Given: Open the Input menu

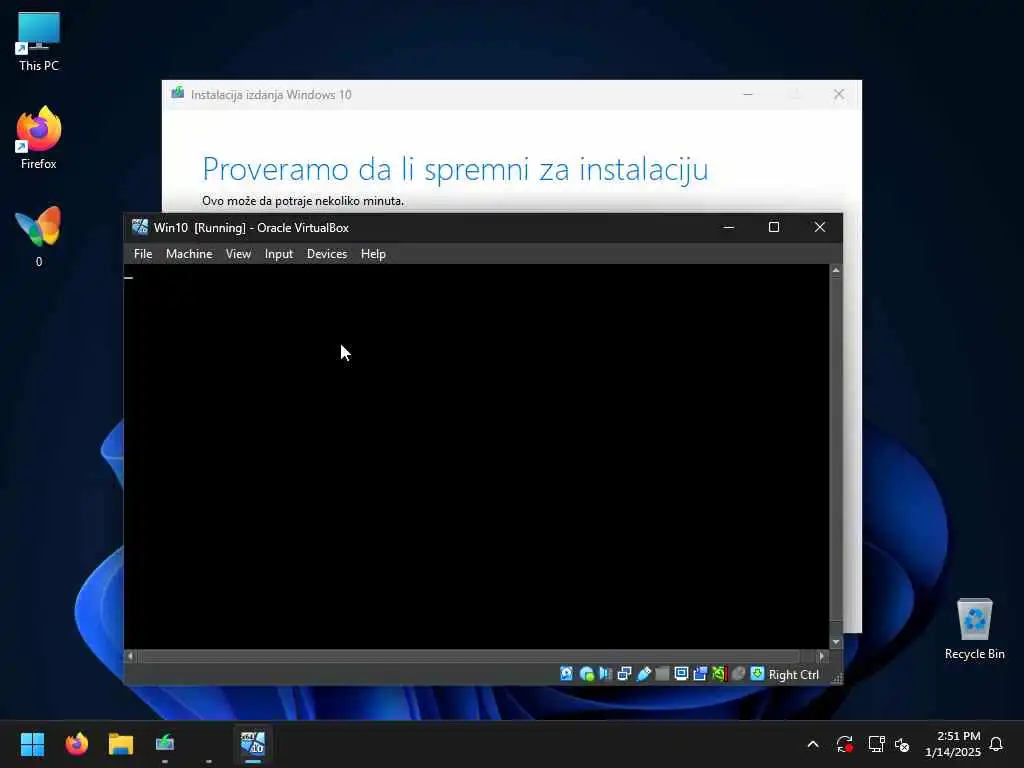Looking at the screenshot, I should click(279, 254).
